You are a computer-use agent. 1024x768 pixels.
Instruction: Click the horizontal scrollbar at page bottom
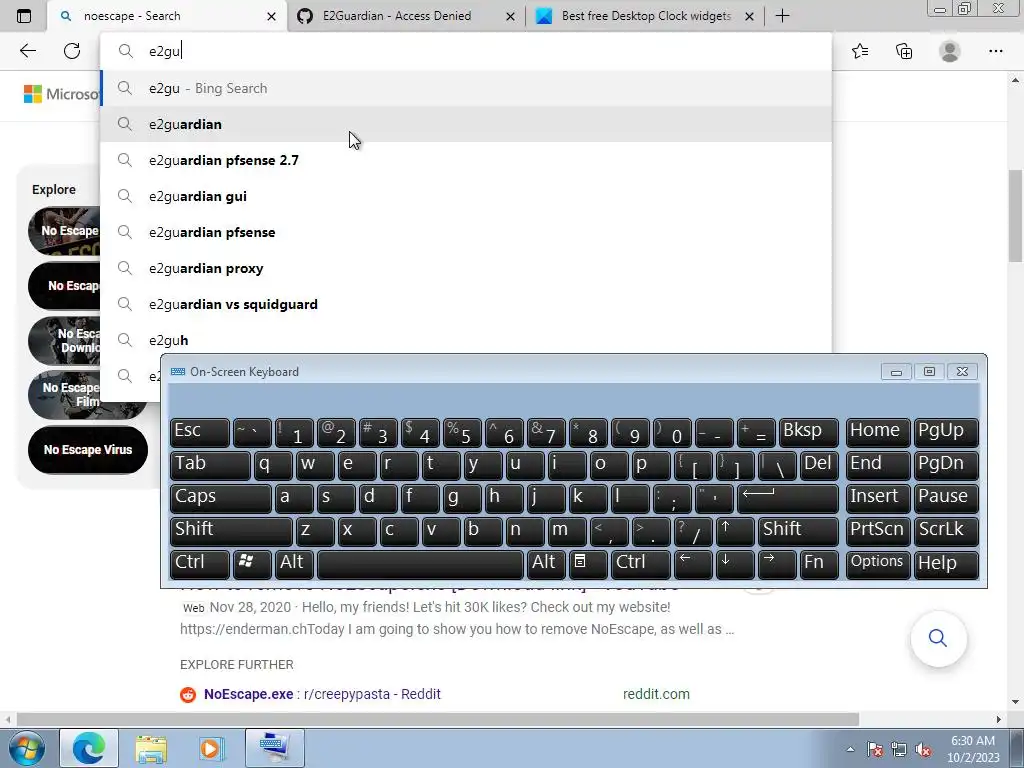click(438, 719)
